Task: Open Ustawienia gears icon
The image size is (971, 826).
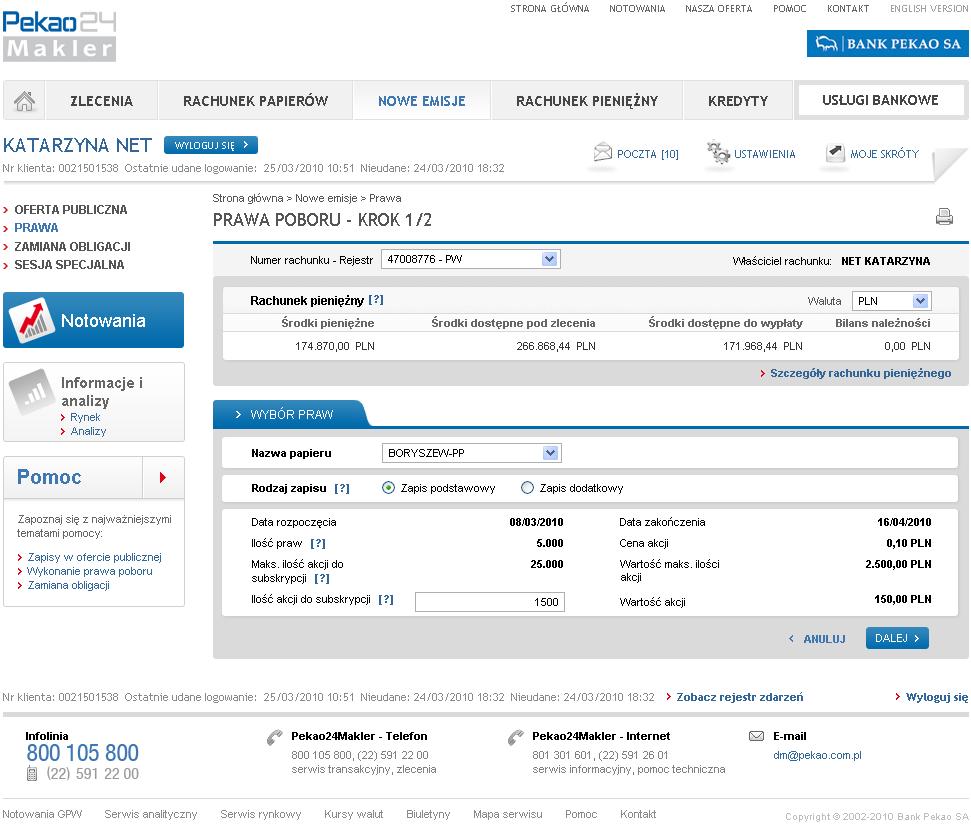Action: point(718,152)
